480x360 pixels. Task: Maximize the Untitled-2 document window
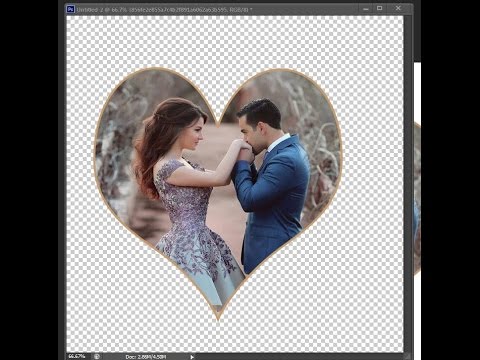tap(380, 8)
